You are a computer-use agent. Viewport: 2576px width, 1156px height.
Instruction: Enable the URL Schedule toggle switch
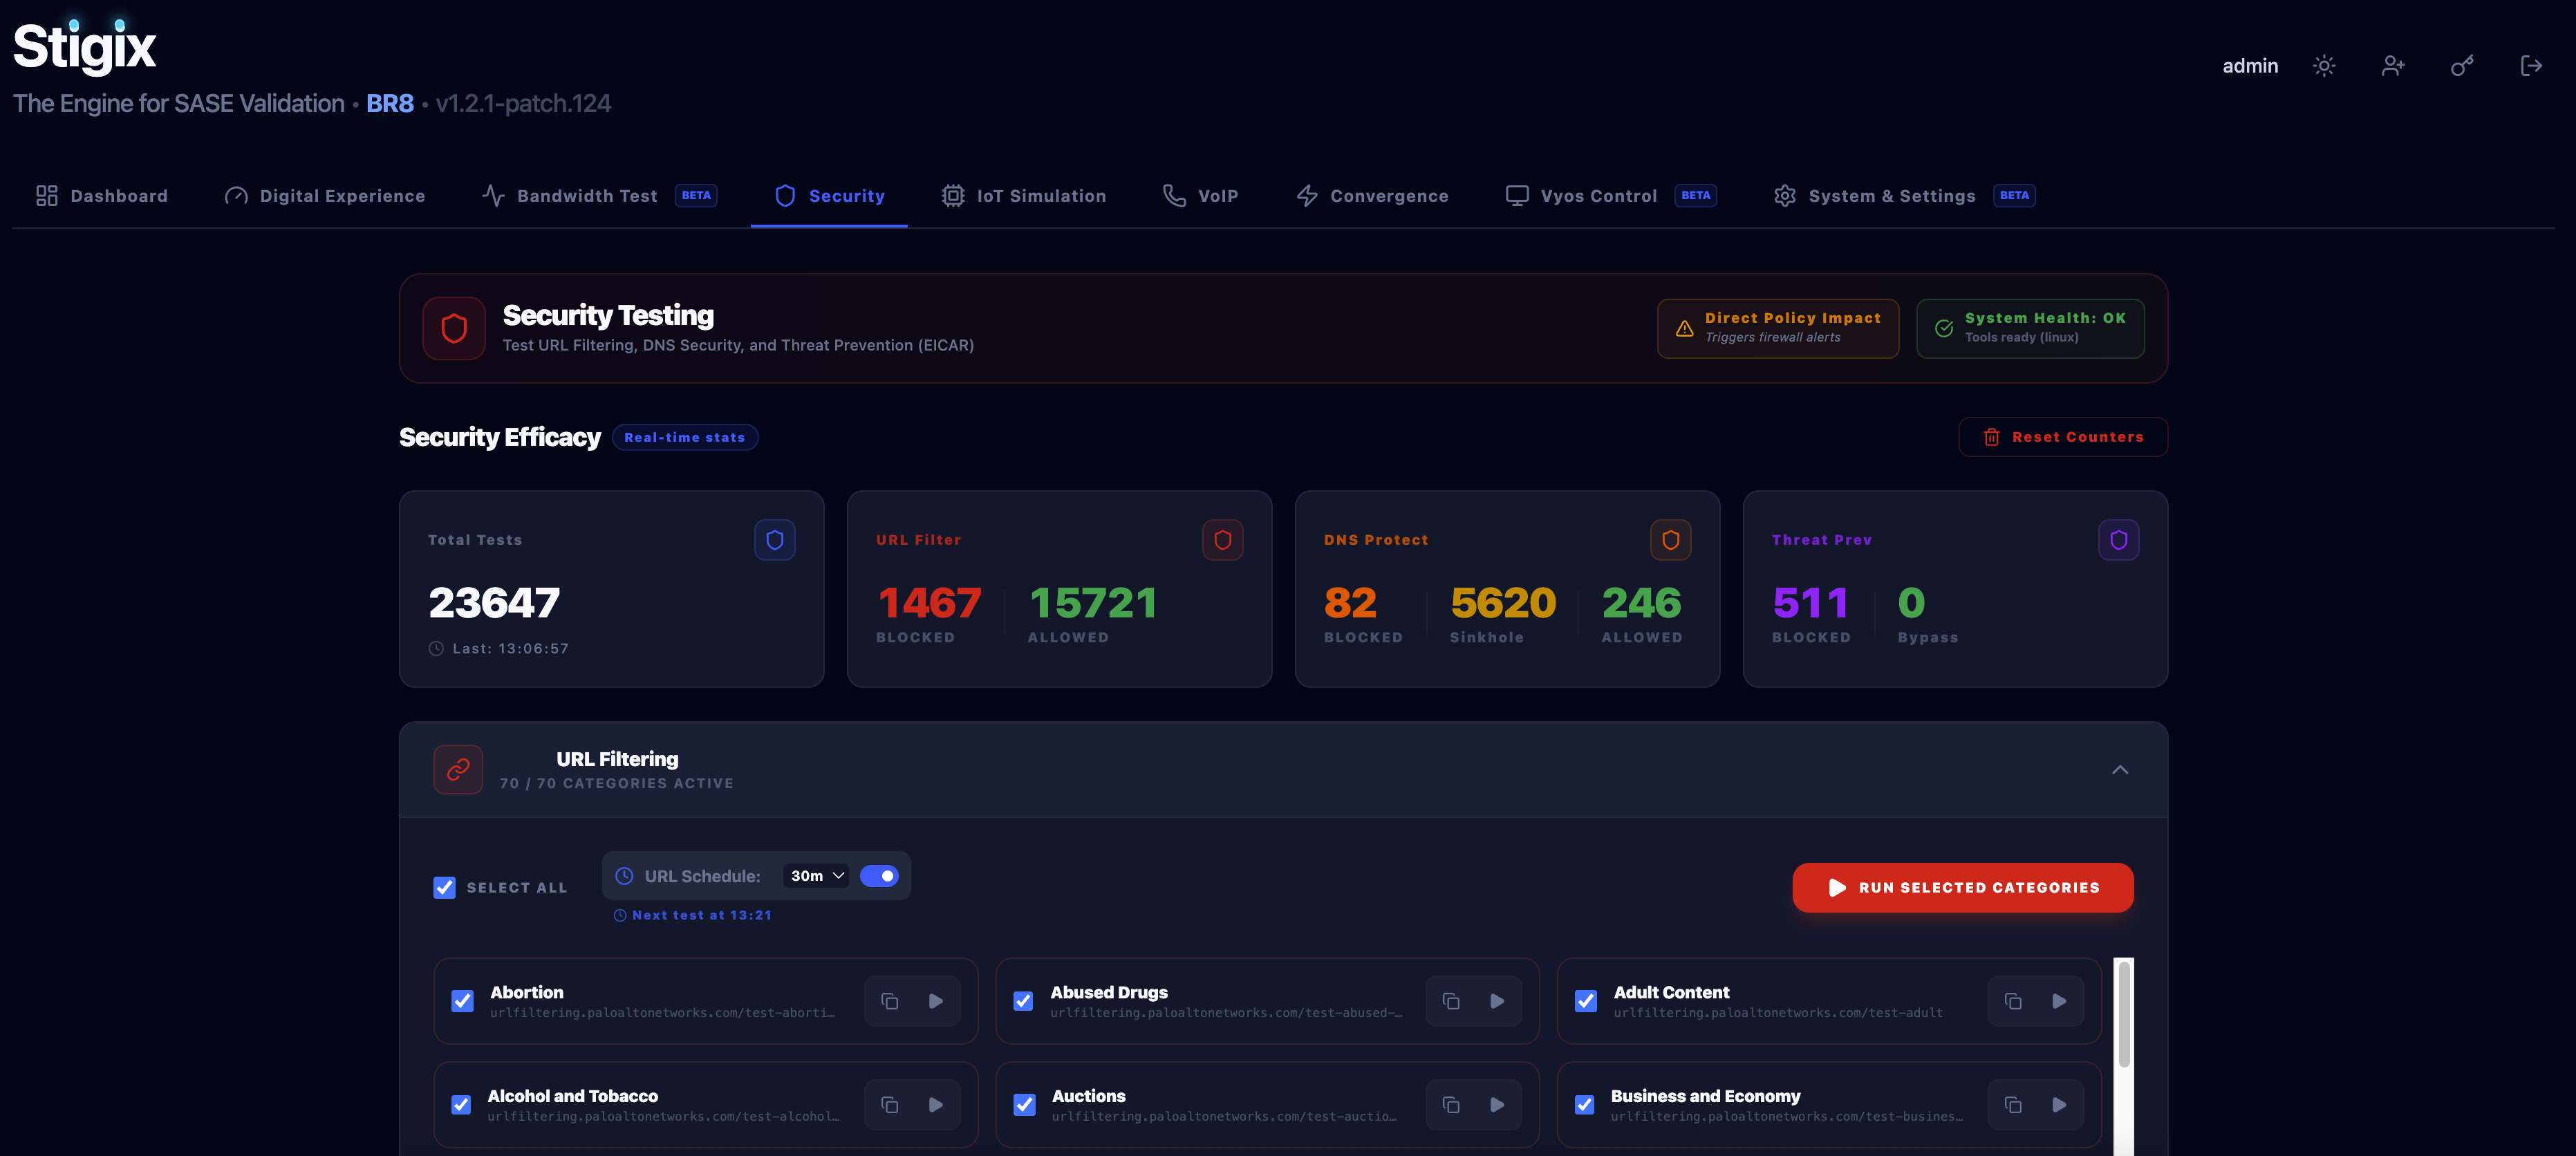(x=879, y=875)
